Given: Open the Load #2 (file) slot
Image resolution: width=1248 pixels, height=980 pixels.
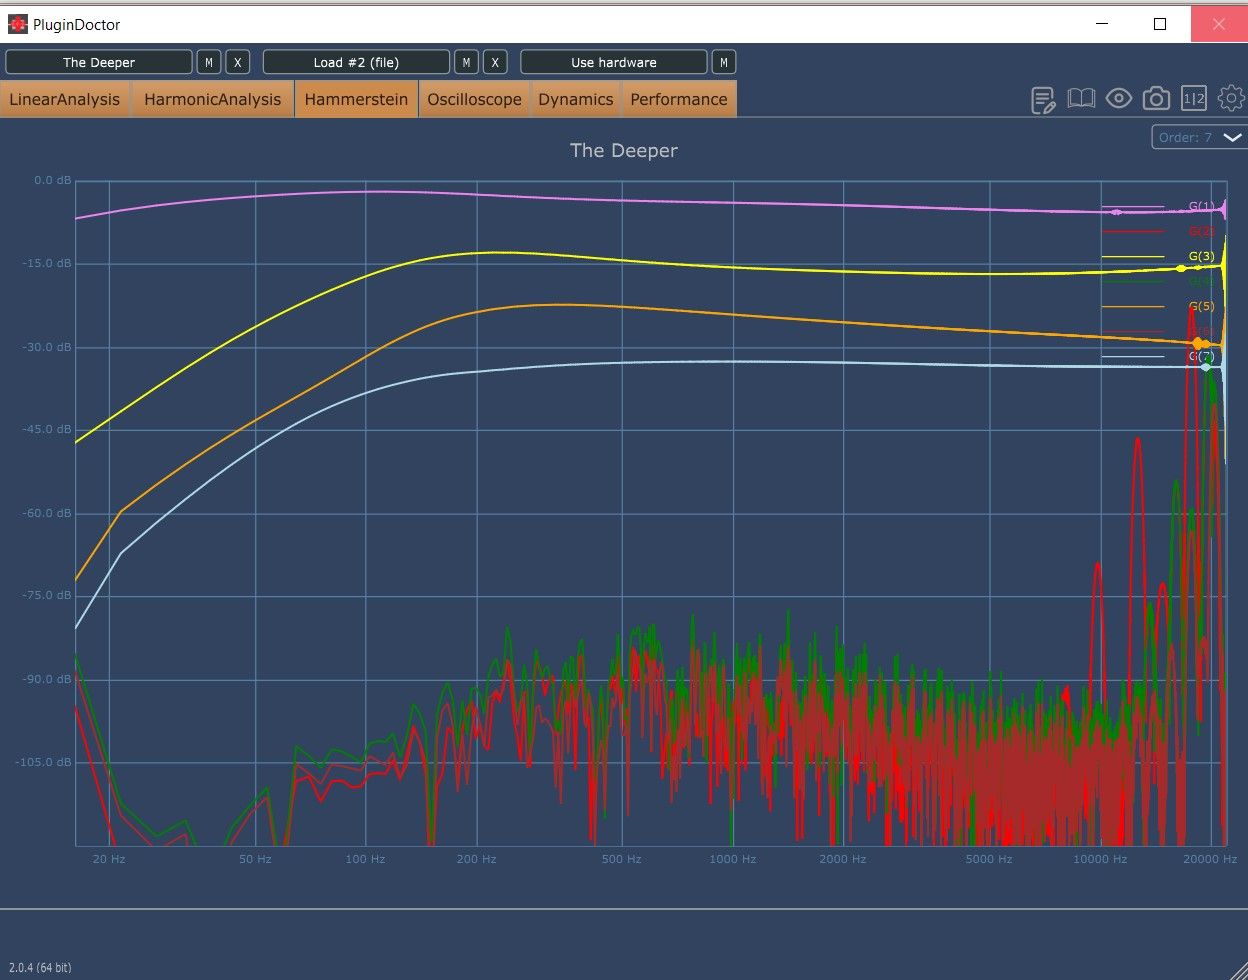Looking at the screenshot, I should point(356,62).
